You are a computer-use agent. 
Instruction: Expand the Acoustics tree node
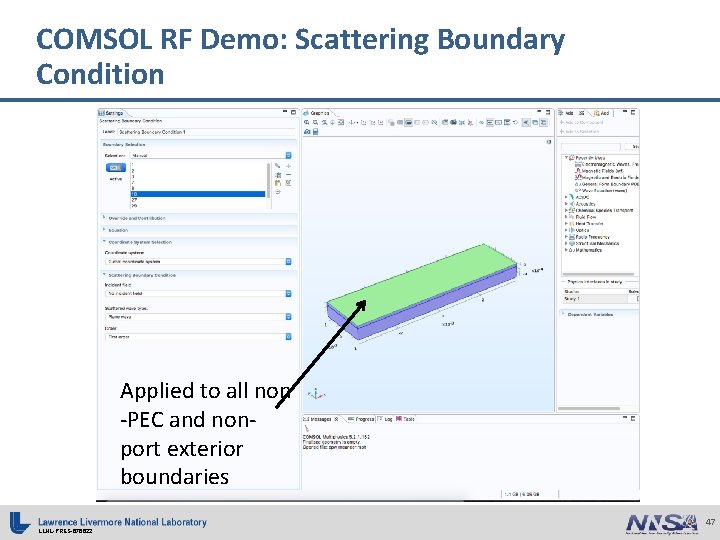pyautogui.click(x=566, y=203)
